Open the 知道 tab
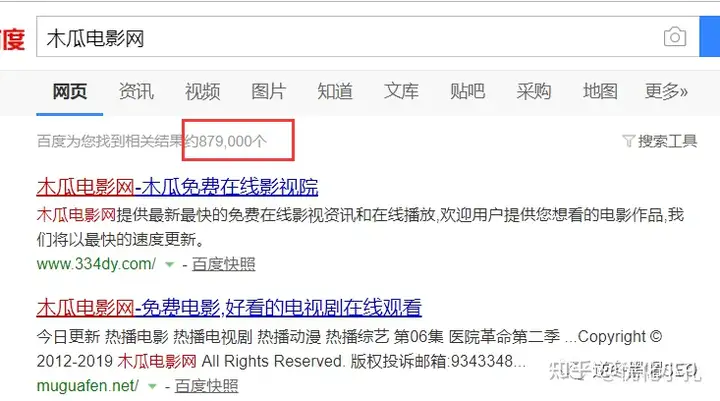This screenshot has width=720, height=401. point(335,91)
